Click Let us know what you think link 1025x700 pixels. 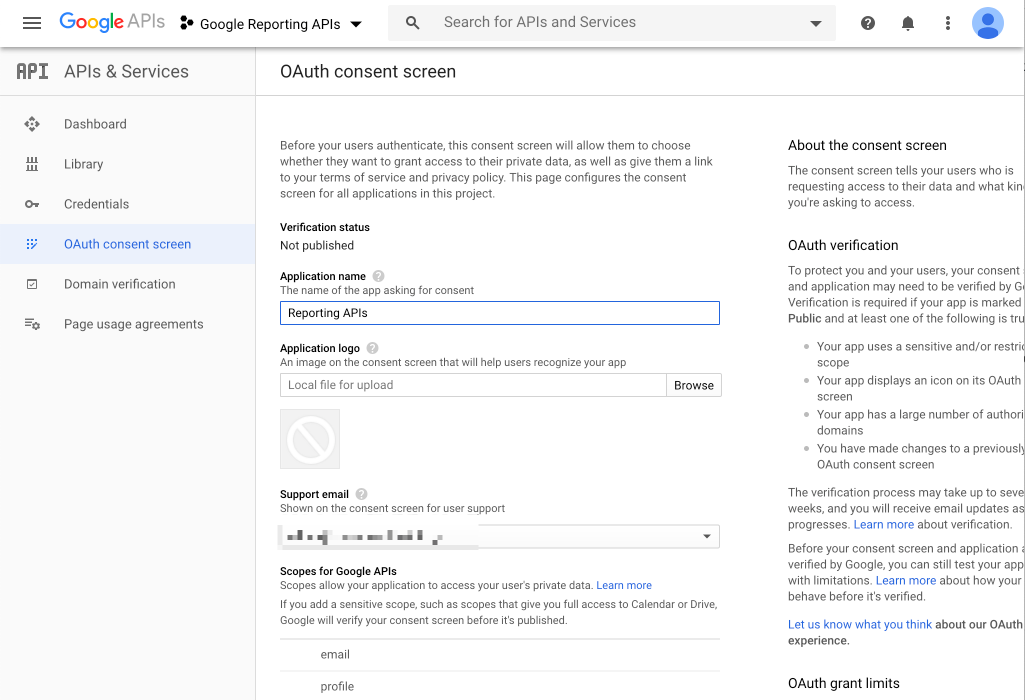point(860,624)
